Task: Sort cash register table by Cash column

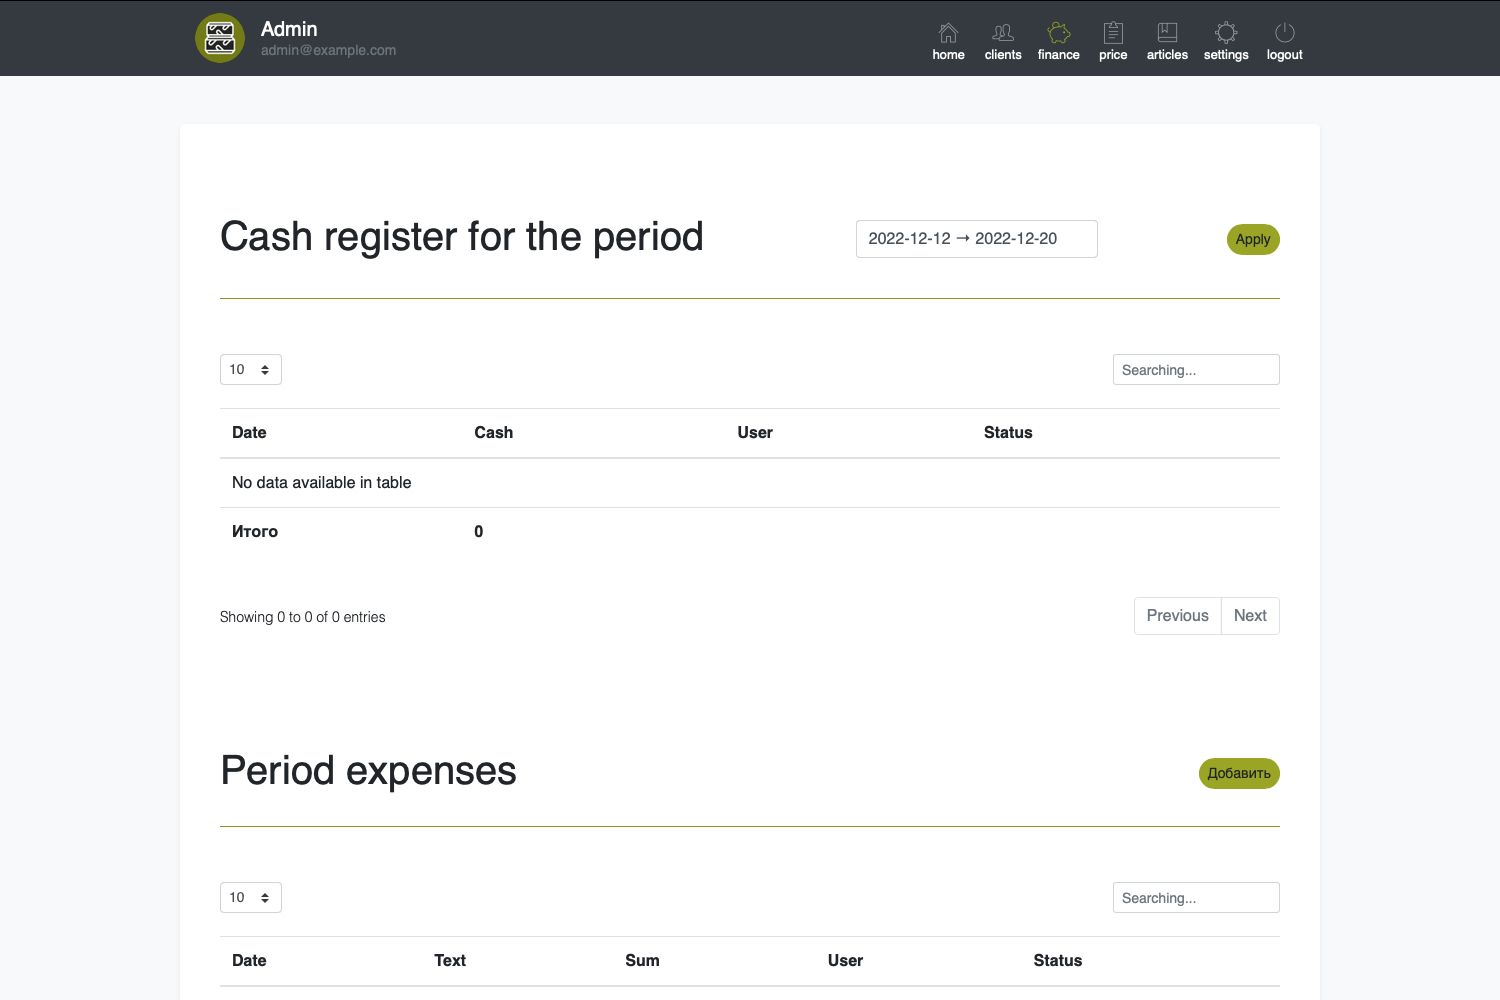Action: coord(493,433)
